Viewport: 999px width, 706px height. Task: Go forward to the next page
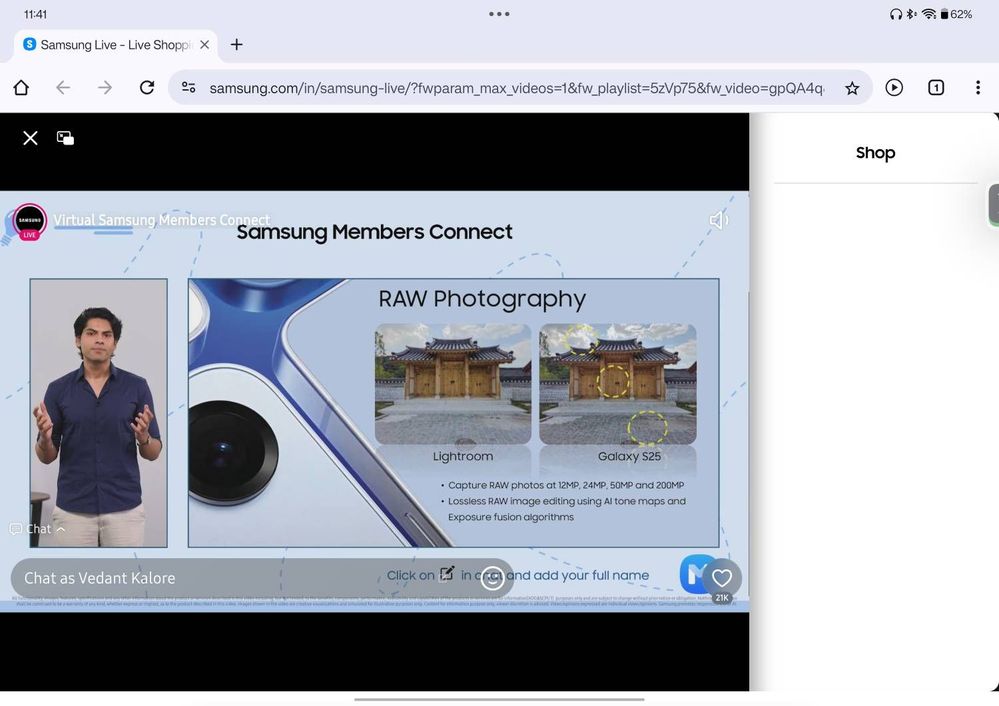pyautogui.click(x=105, y=87)
